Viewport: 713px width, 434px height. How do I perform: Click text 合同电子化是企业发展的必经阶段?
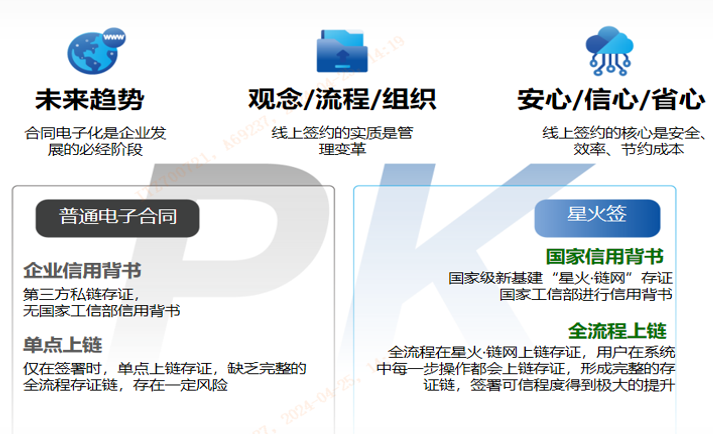[95, 141]
